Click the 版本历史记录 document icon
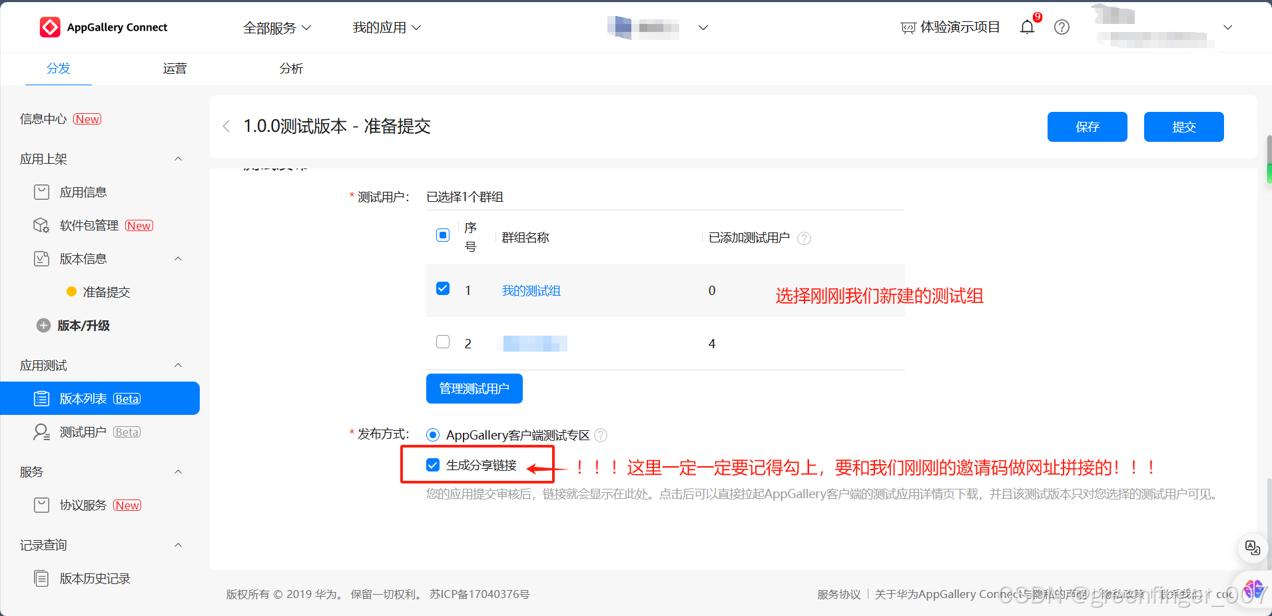Screen dimensions: 1272x616 pyautogui.click(x=41, y=578)
